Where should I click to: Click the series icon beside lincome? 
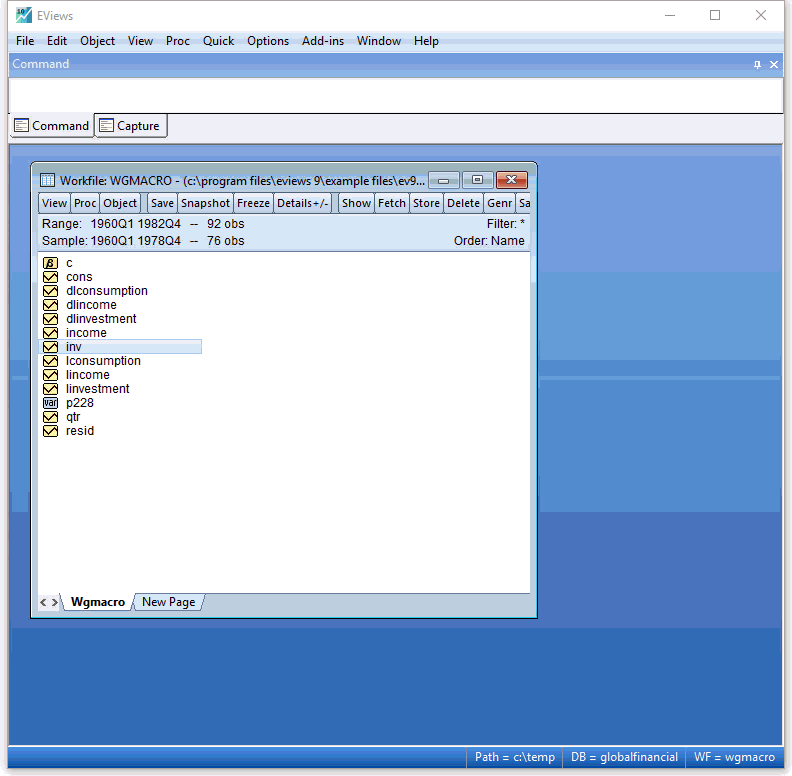pos(50,375)
